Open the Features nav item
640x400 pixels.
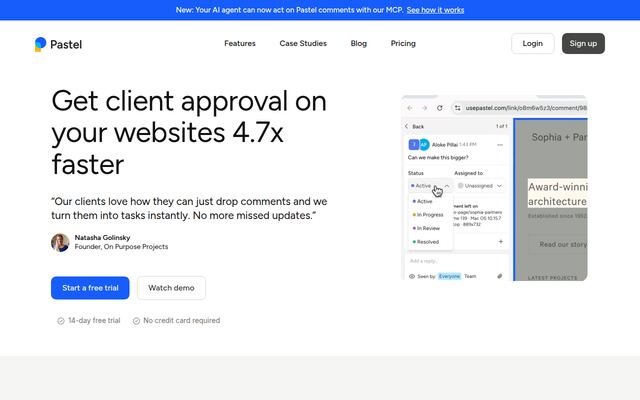pyautogui.click(x=240, y=43)
